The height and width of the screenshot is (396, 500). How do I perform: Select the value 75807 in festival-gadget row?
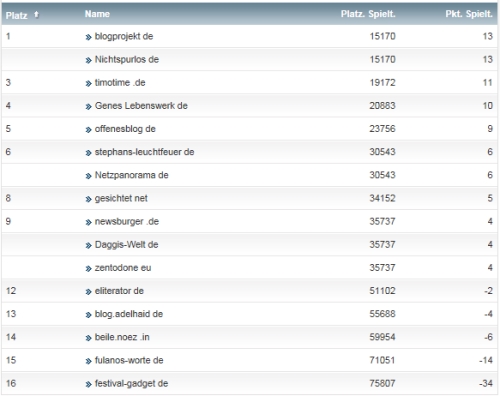click(x=382, y=383)
